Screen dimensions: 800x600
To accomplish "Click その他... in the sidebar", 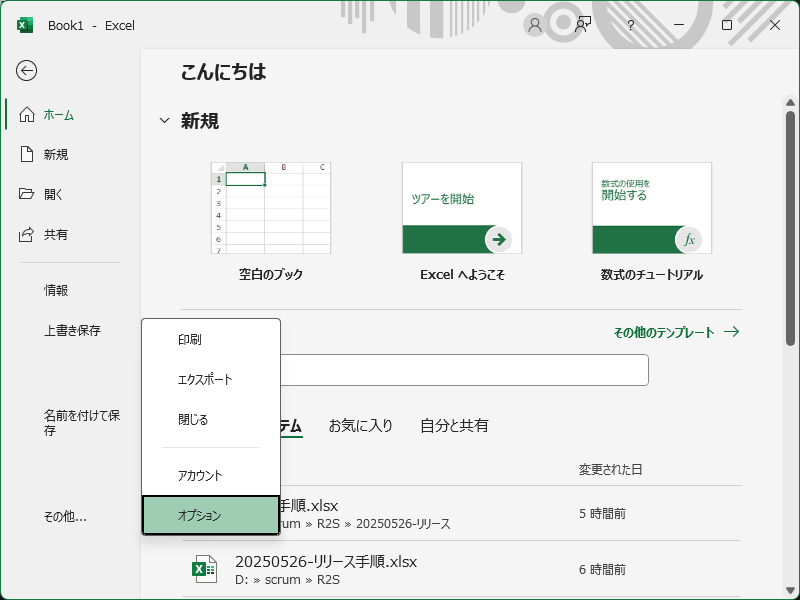I will [x=65, y=517].
